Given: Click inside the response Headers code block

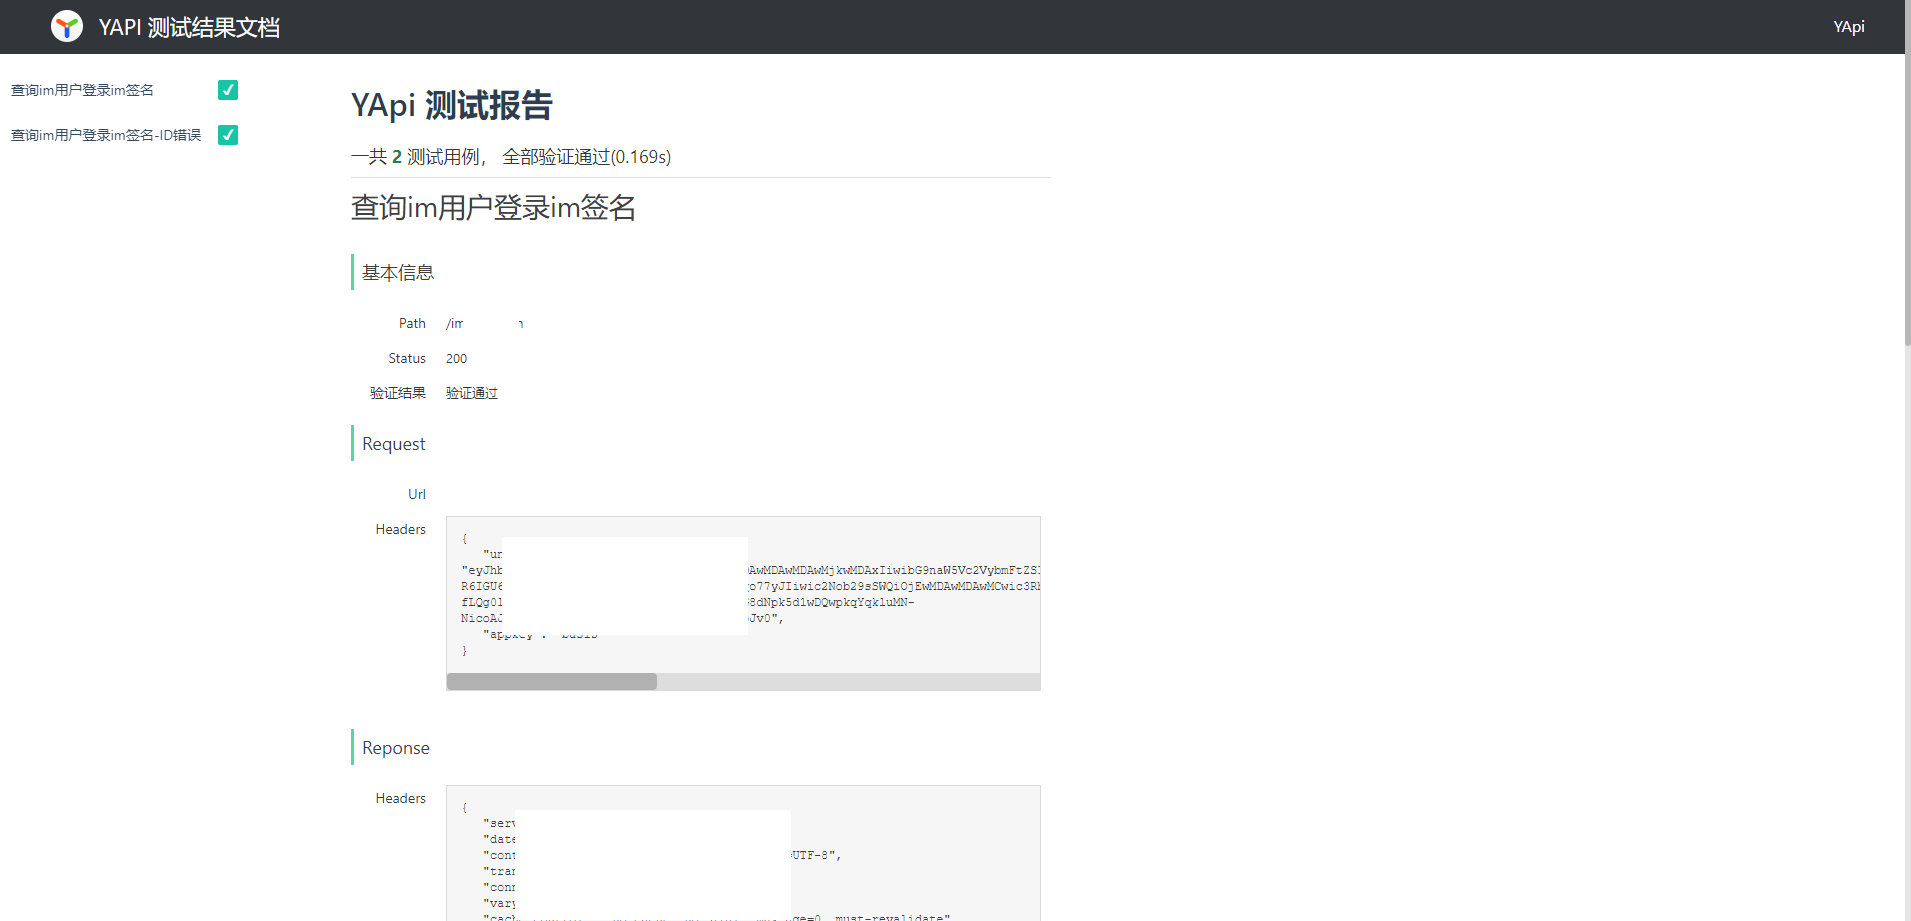Looking at the screenshot, I should coord(743,853).
